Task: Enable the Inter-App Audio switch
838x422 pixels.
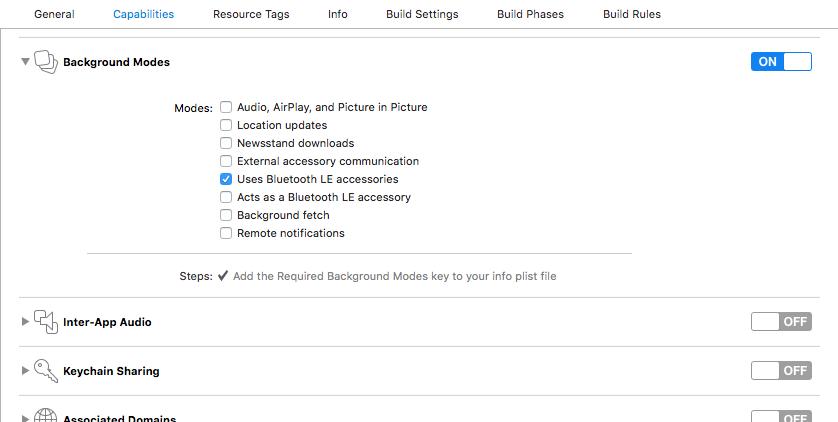Action: tap(781, 322)
